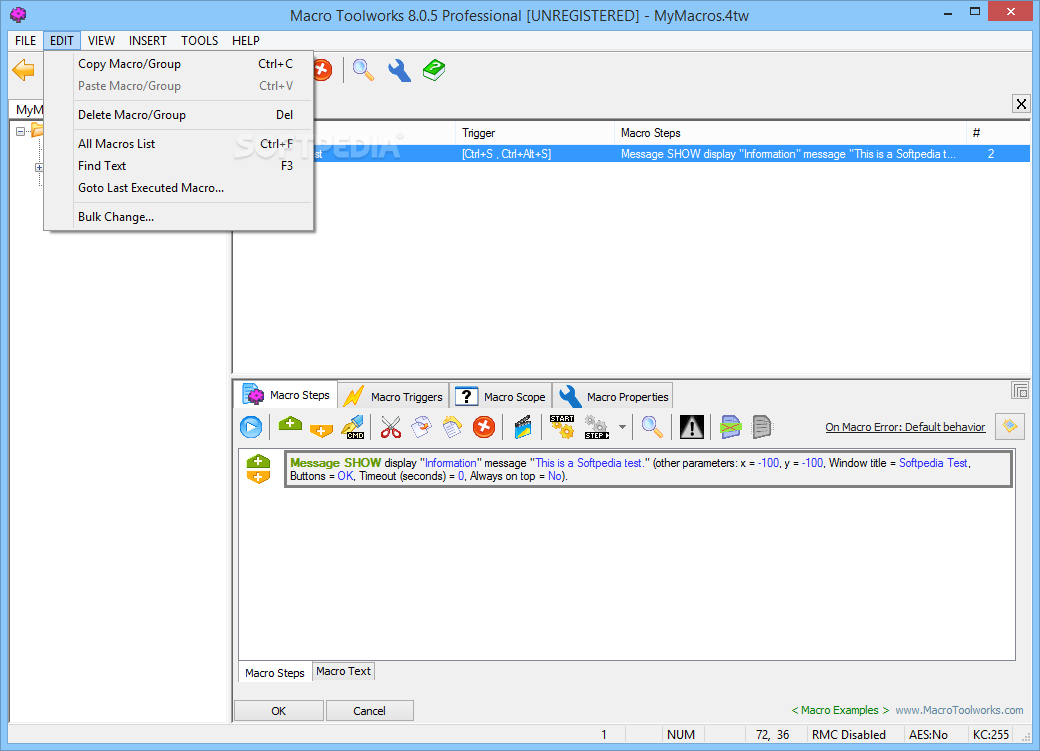1040x751 pixels.
Task: Cut the step with the scissors icon
Action: 391,427
